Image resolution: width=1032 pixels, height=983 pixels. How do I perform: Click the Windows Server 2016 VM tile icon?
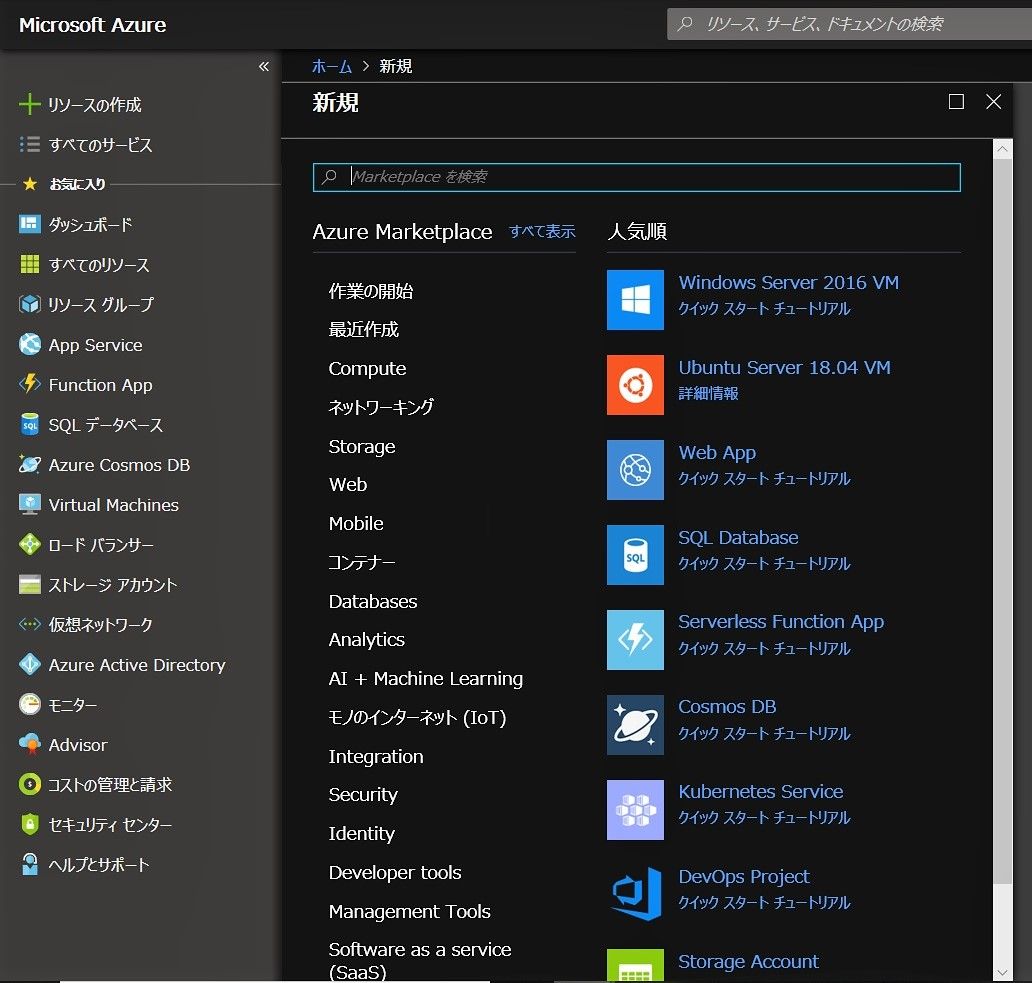coord(634,299)
